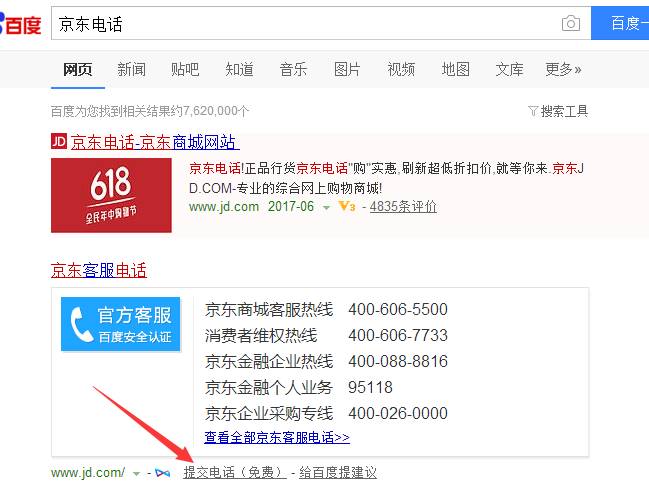The image size is (649, 493).
Task: Click the green www.jd.com URL in first result
Action: 224,206
